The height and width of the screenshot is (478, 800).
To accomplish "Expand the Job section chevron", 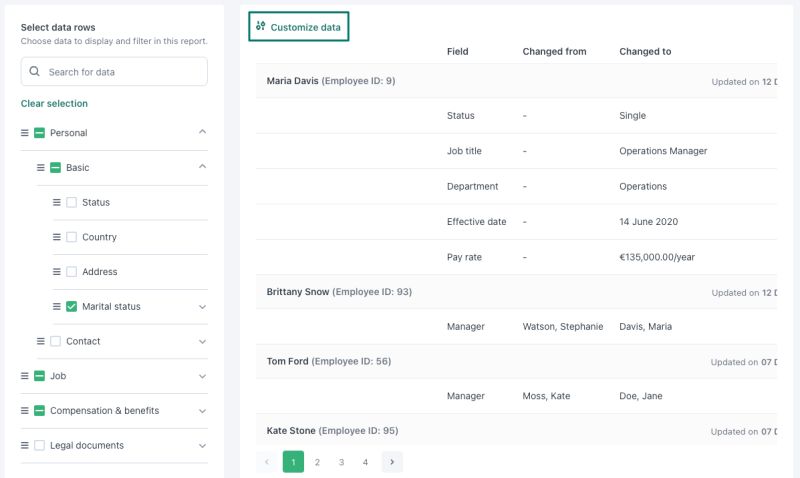I will click(x=203, y=376).
